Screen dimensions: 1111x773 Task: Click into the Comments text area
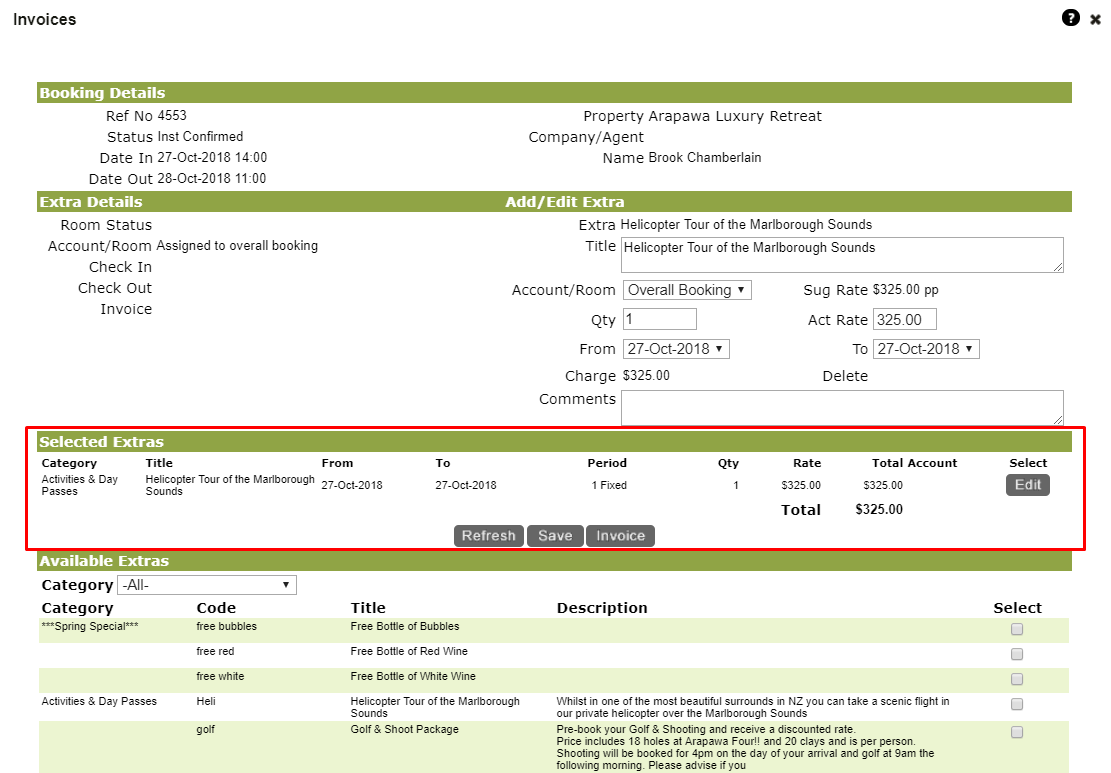pos(842,408)
